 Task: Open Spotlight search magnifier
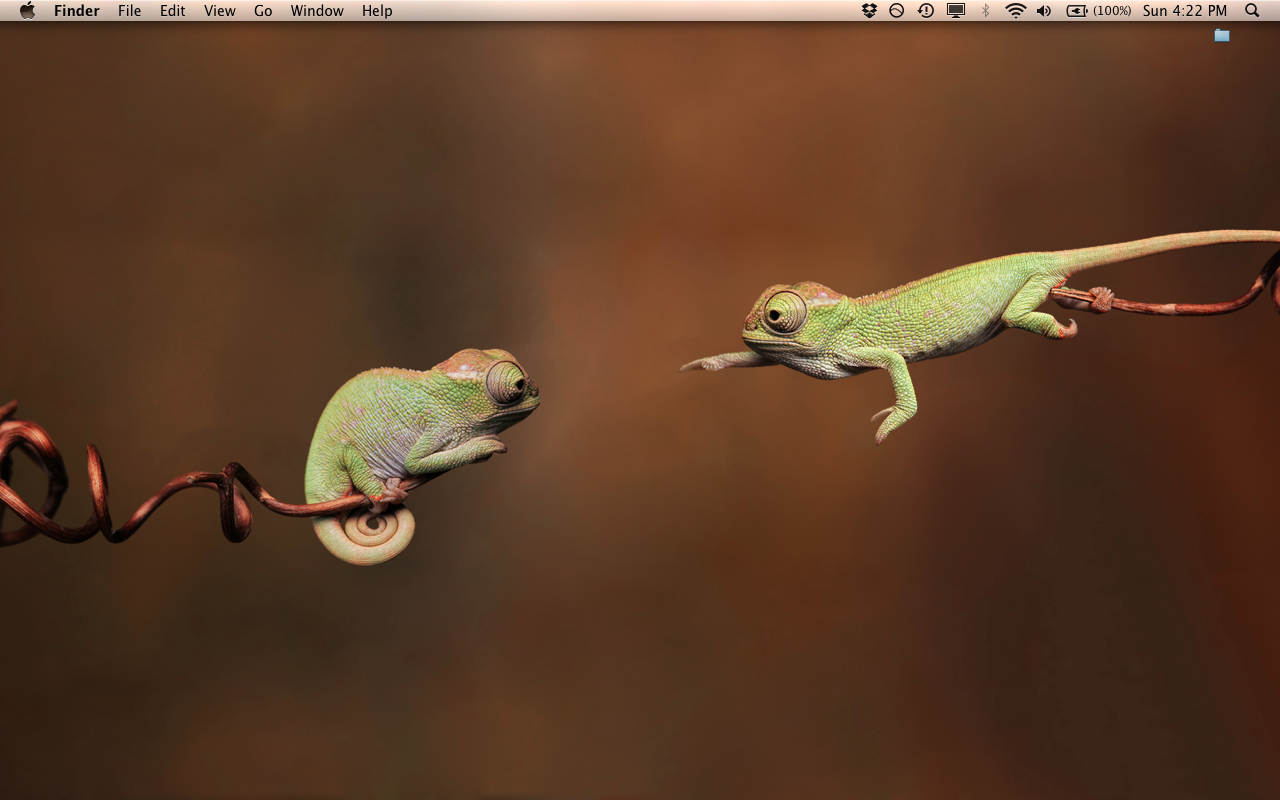pyautogui.click(x=1252, y=11)
